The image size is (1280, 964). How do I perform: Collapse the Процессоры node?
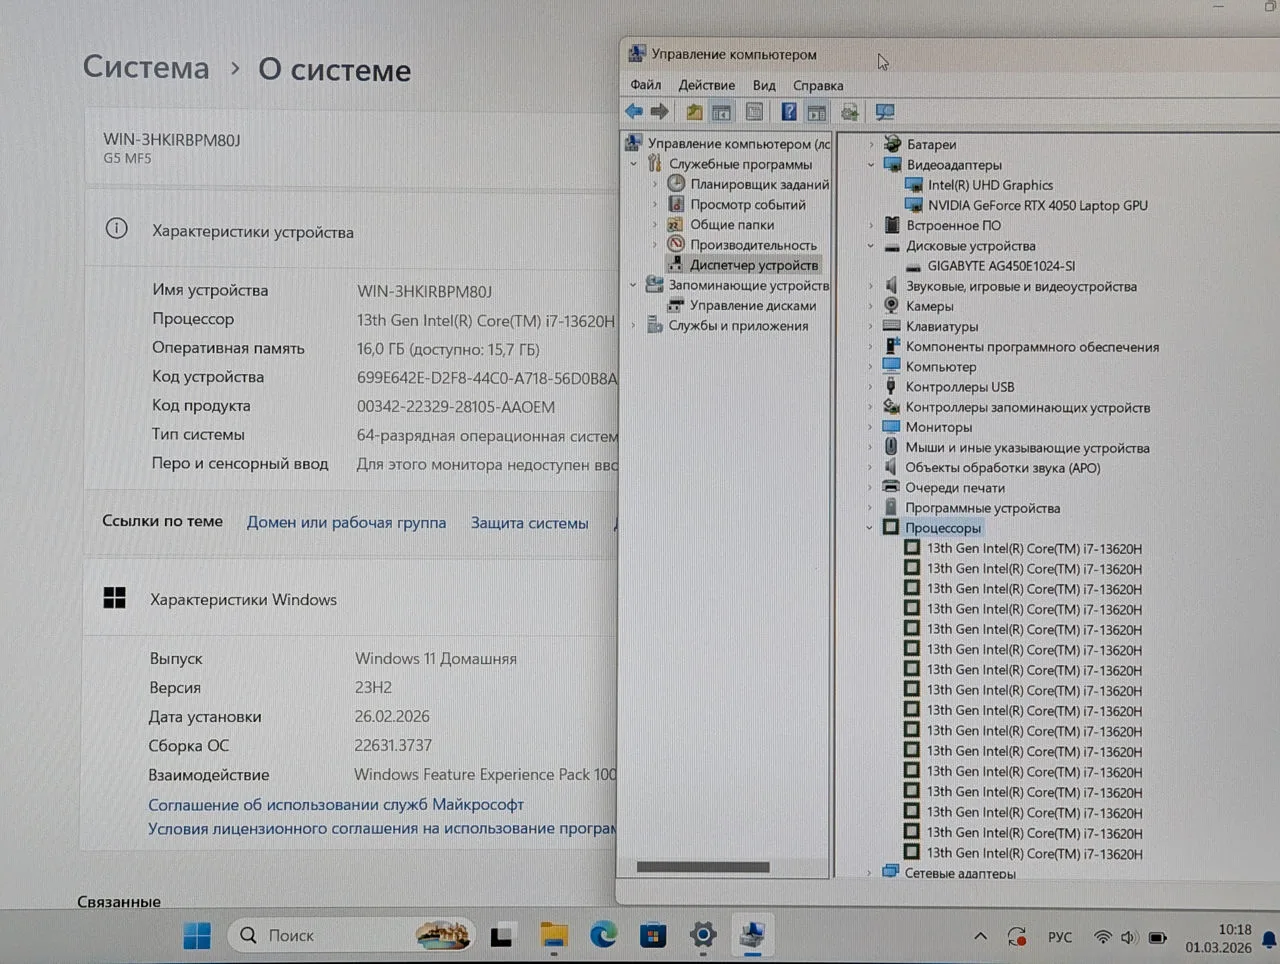[870, 528]
